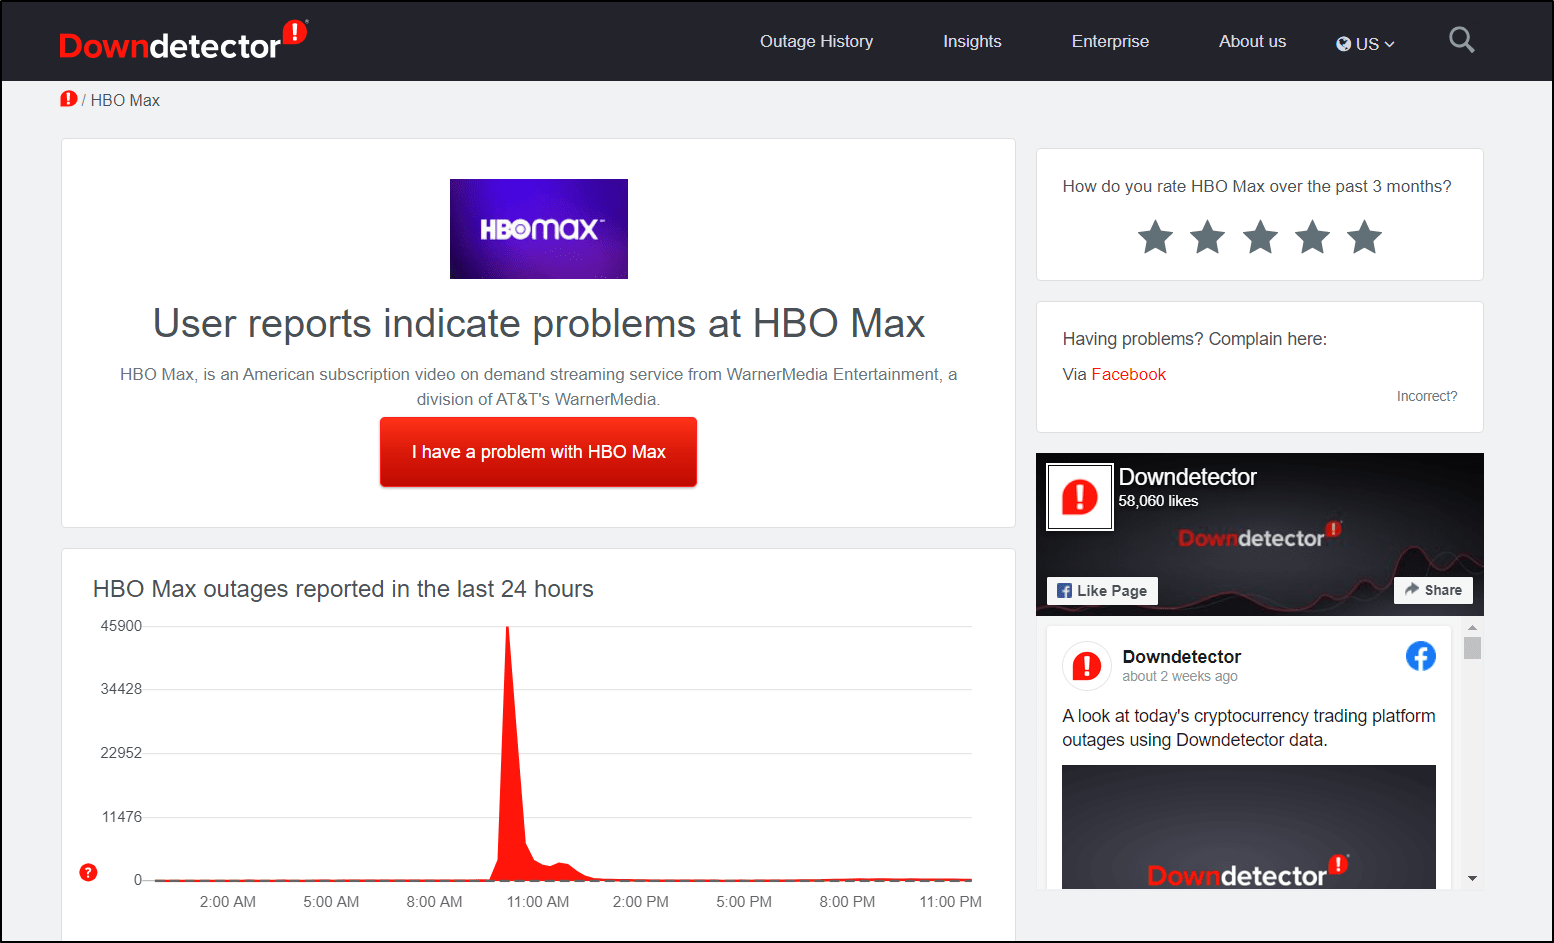The height and width of the screenshot is (943, 1554).
Task: Open Downdetector Facebook page title link
Action: 1187,477
